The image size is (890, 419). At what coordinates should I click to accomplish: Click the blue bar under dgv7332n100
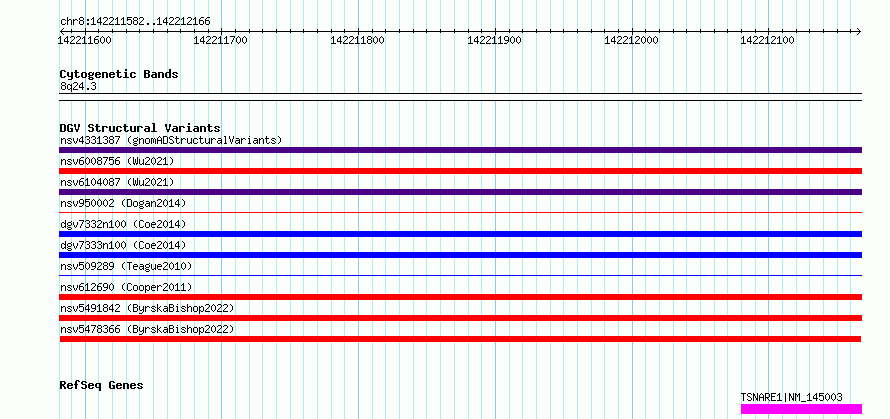(460, 234)
